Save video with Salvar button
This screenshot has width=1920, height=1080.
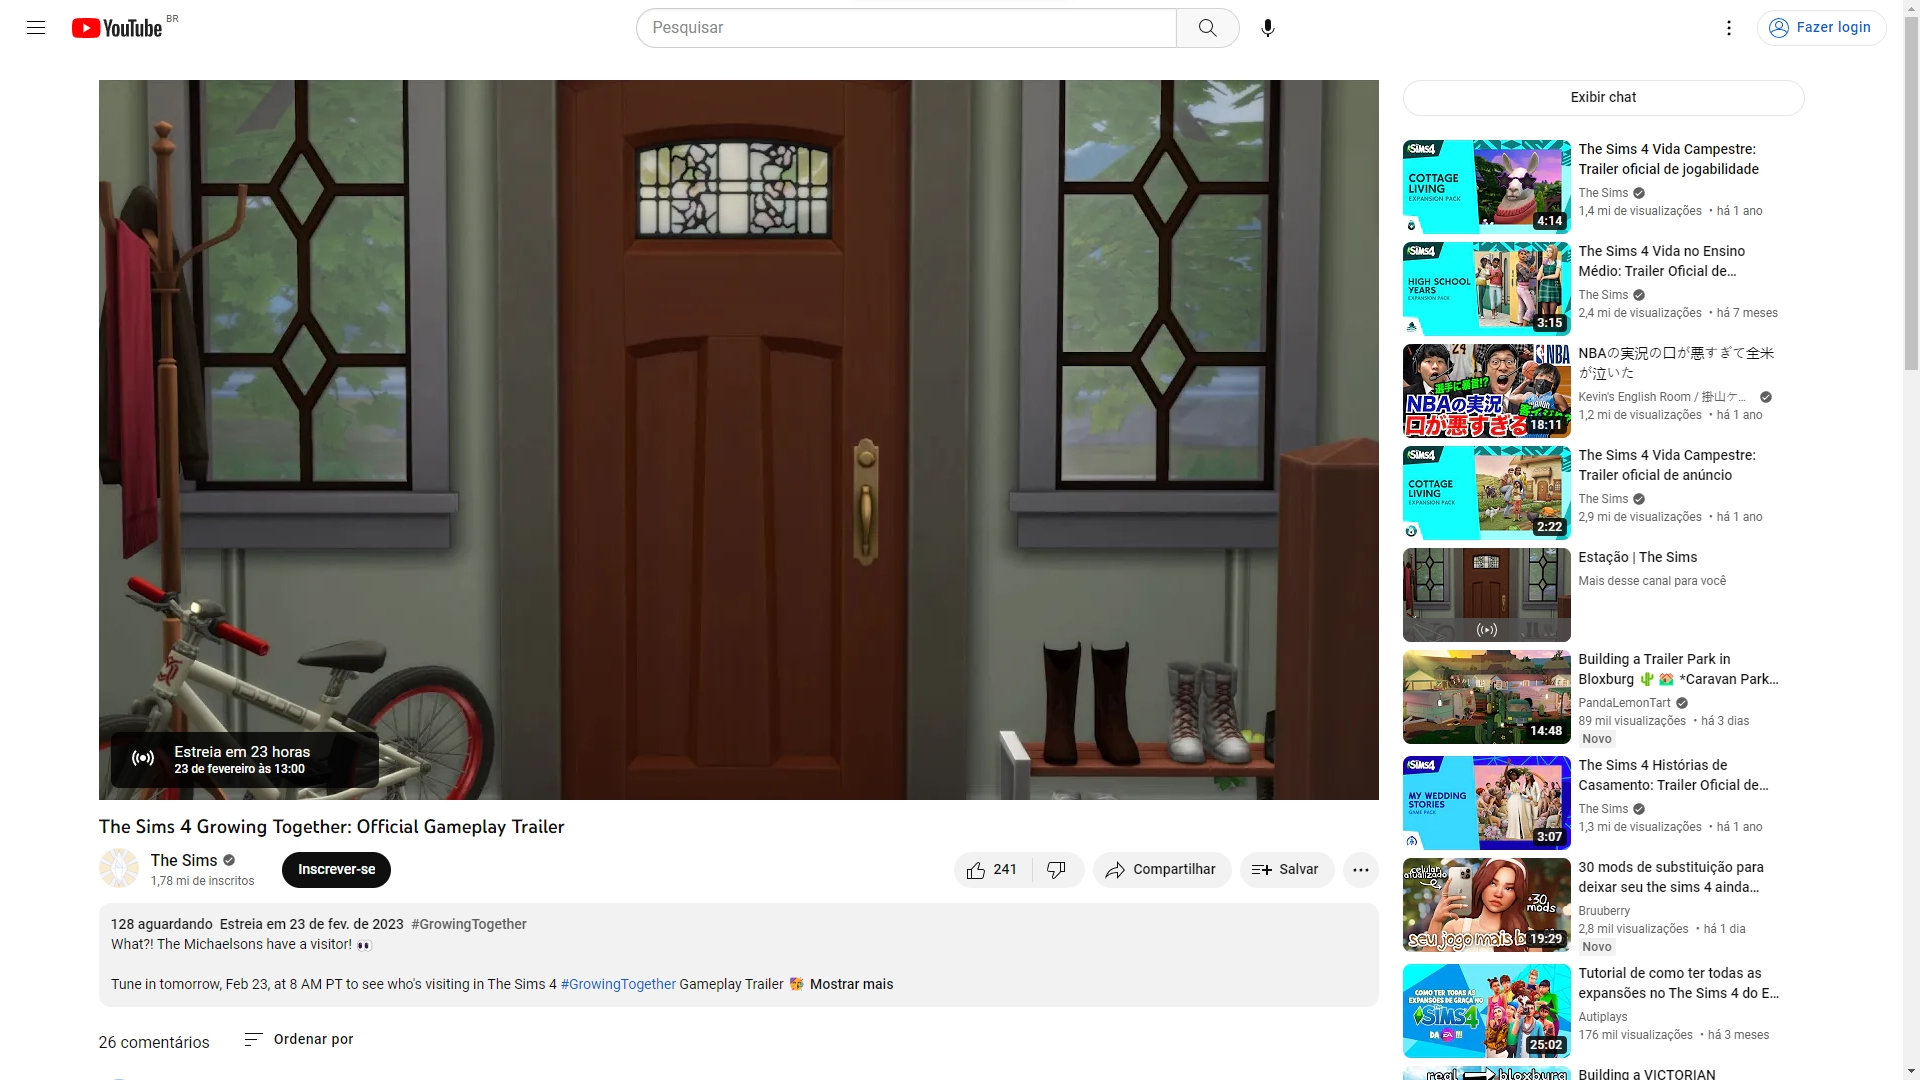[1286, 870]
